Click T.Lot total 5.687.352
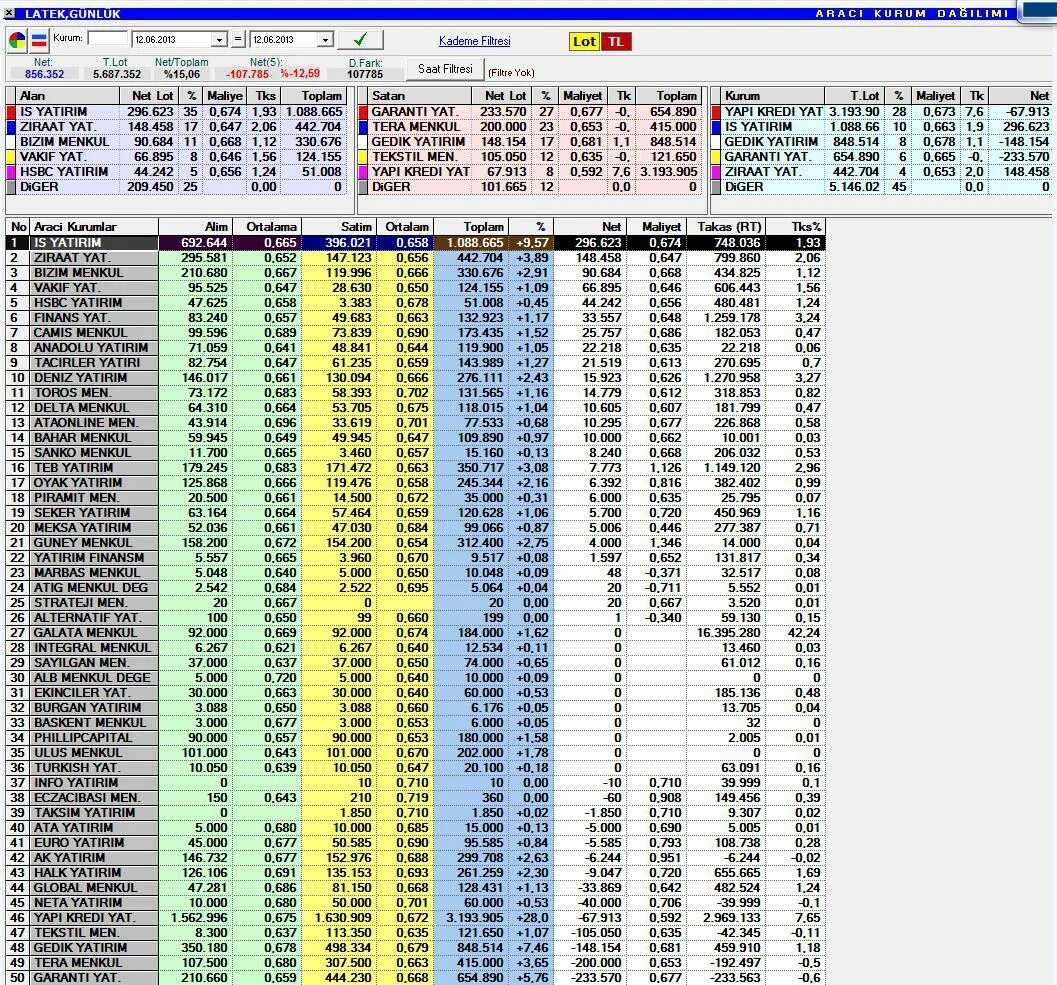 coord(117,74)
